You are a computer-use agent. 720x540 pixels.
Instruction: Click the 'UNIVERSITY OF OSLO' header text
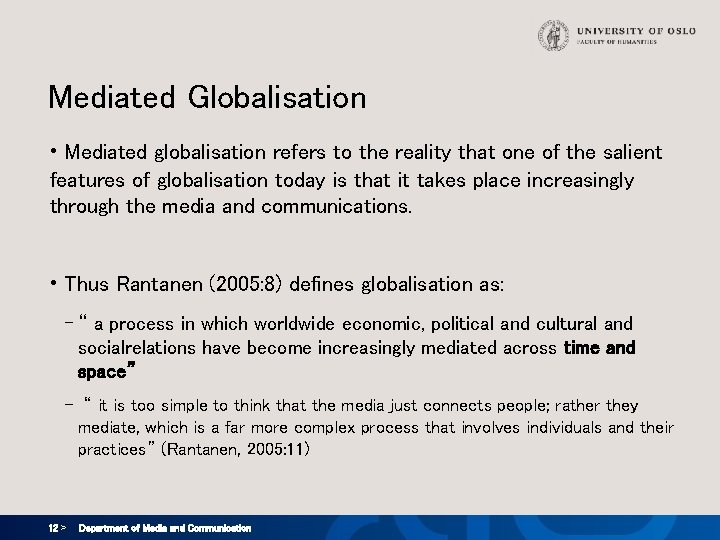[636, 31]
